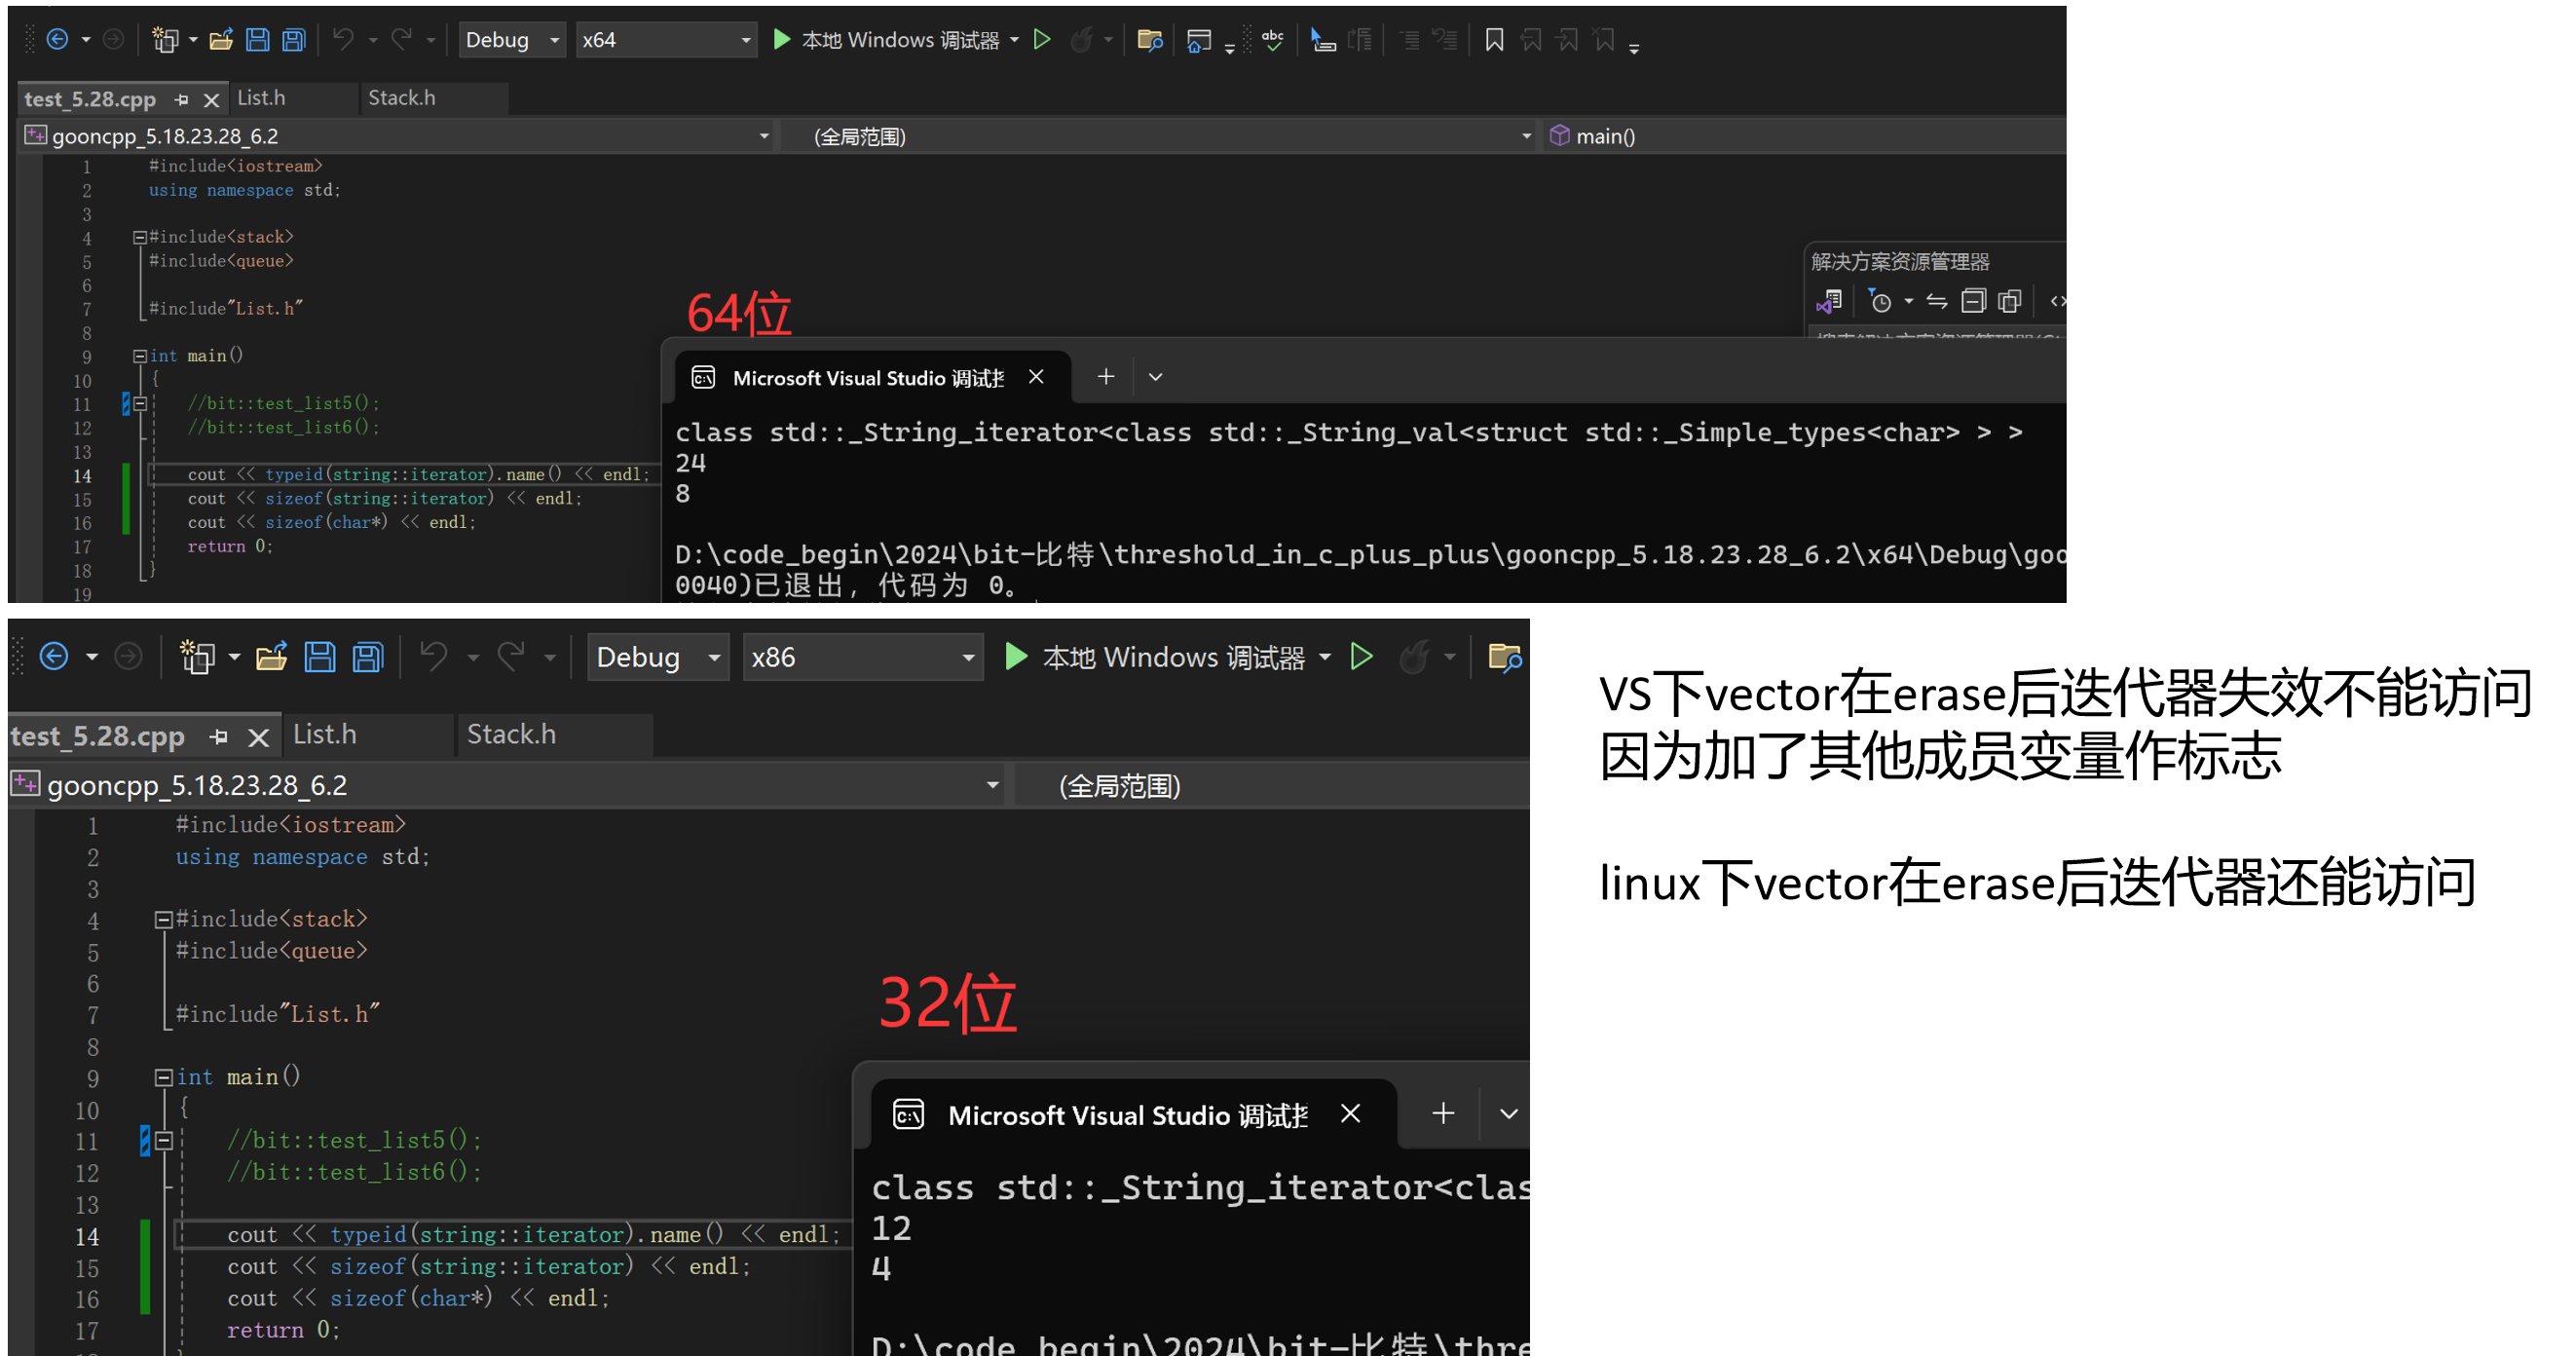Image resolution: width=2576 pixels, height=1356 pixels.
Task: Click the undo icon in lower toolbar
Action: tap(433, 657)
